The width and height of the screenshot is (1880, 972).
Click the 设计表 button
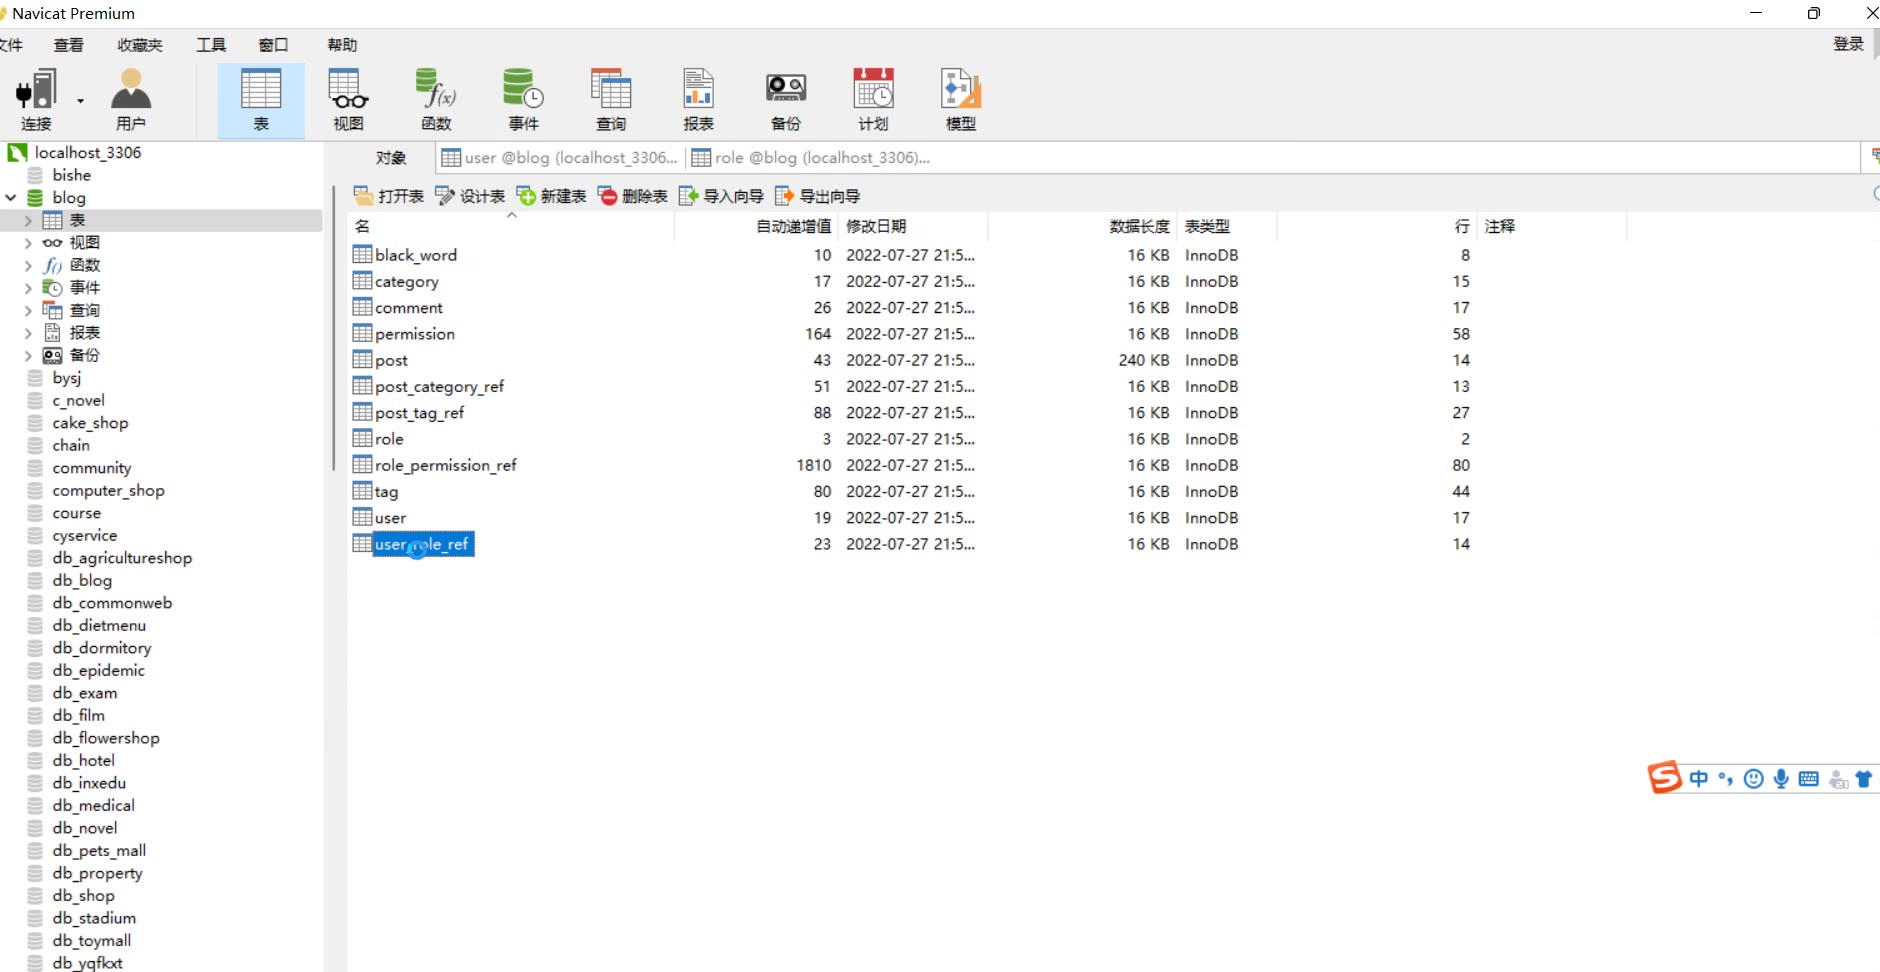coord(470,196)
